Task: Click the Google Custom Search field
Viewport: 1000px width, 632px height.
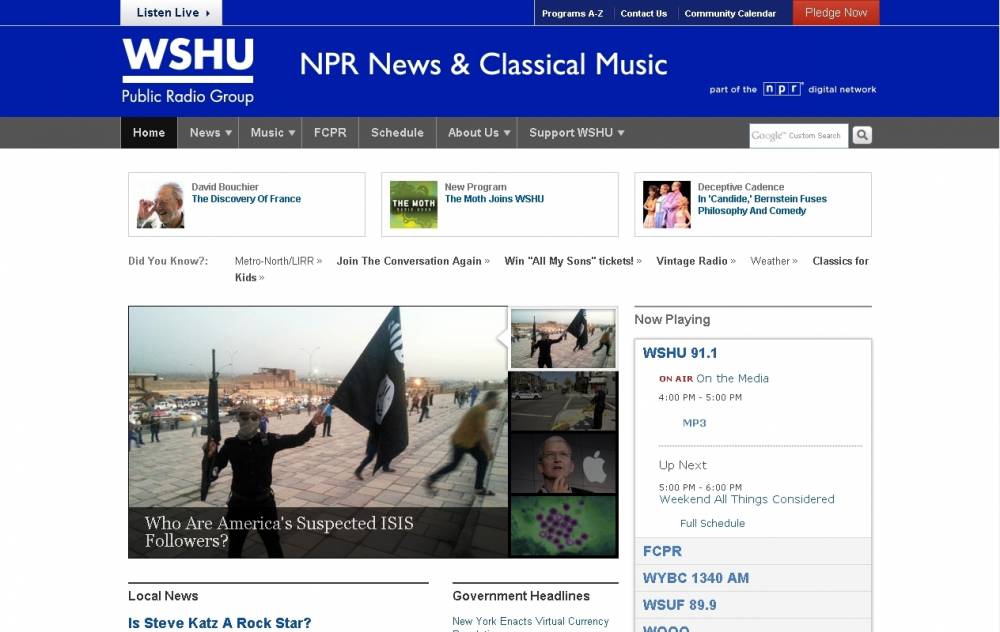Action: [x=798, y=135]
